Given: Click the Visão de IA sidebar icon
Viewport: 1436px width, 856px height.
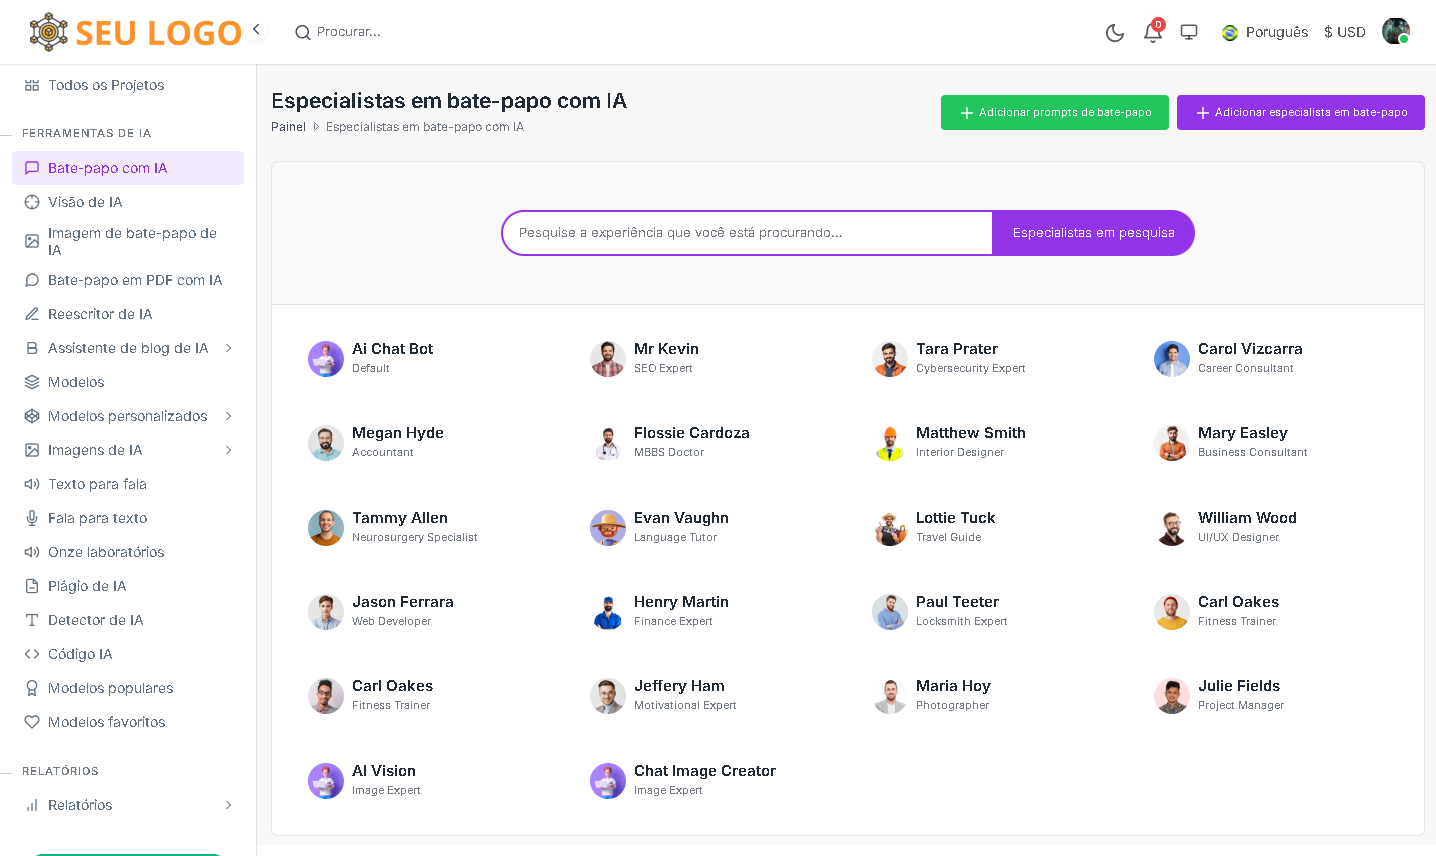Looking at the screenshot, I should coord(32,202).
